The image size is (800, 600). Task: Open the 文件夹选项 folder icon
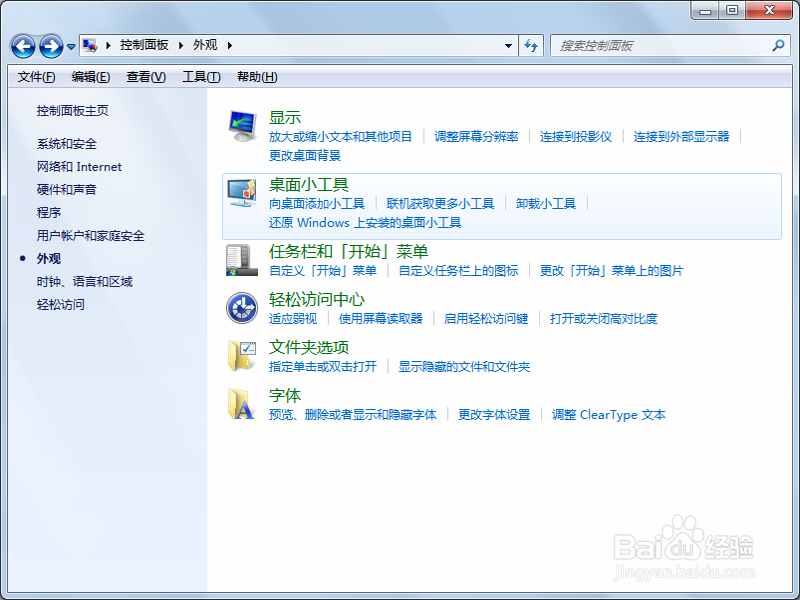(242, 356)
